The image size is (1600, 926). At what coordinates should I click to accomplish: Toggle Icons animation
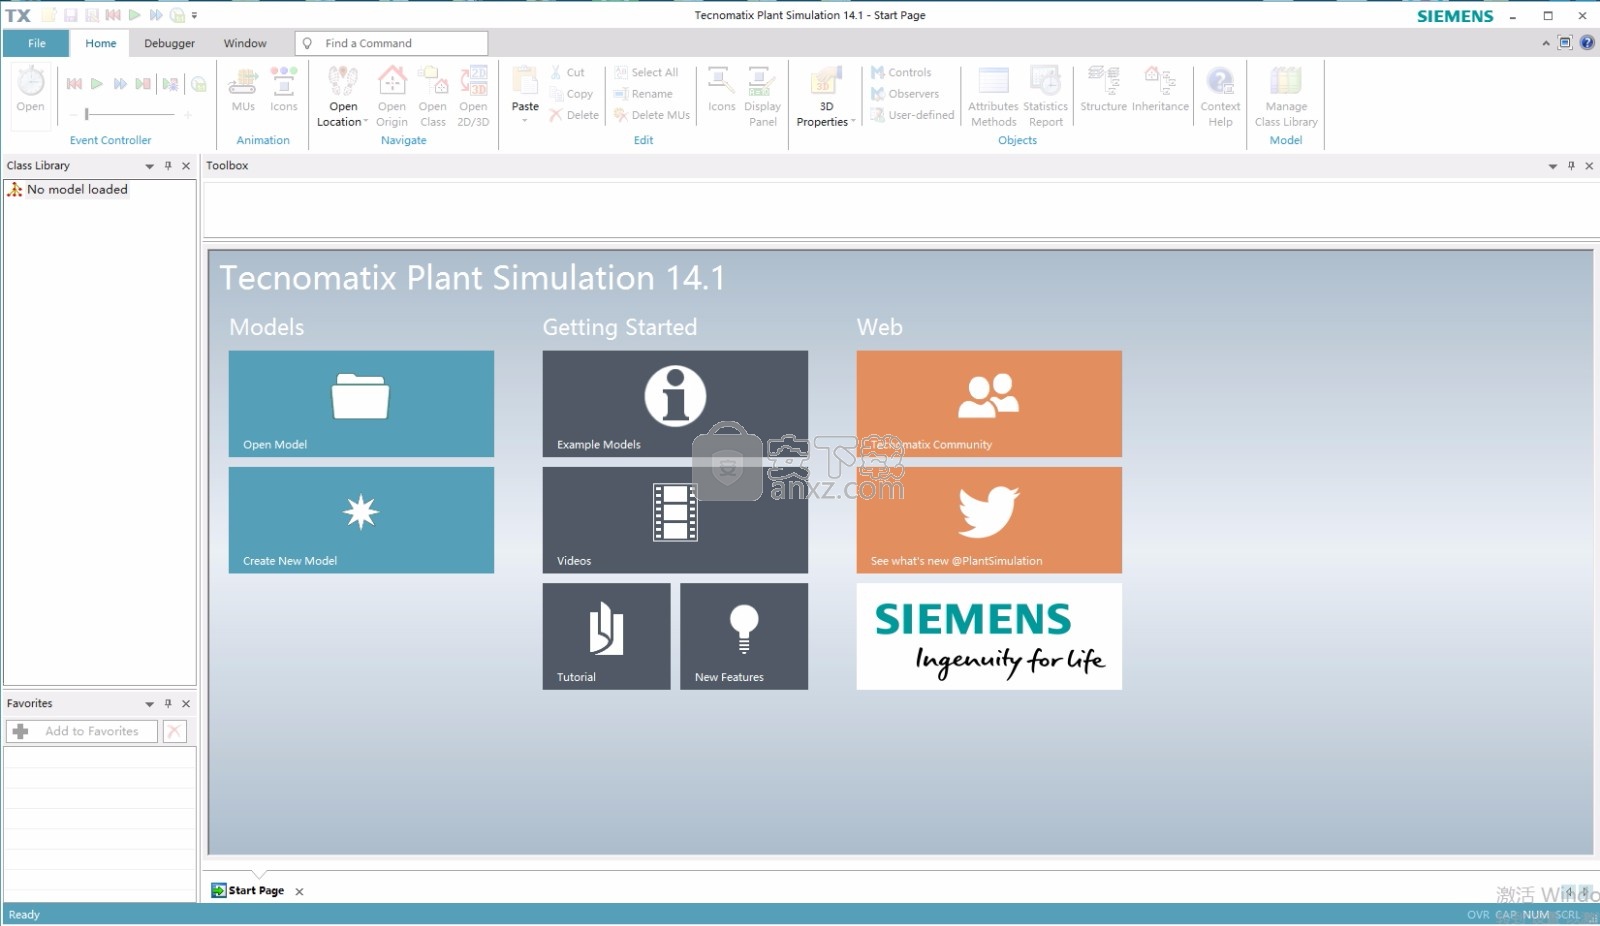click(283, 89)
